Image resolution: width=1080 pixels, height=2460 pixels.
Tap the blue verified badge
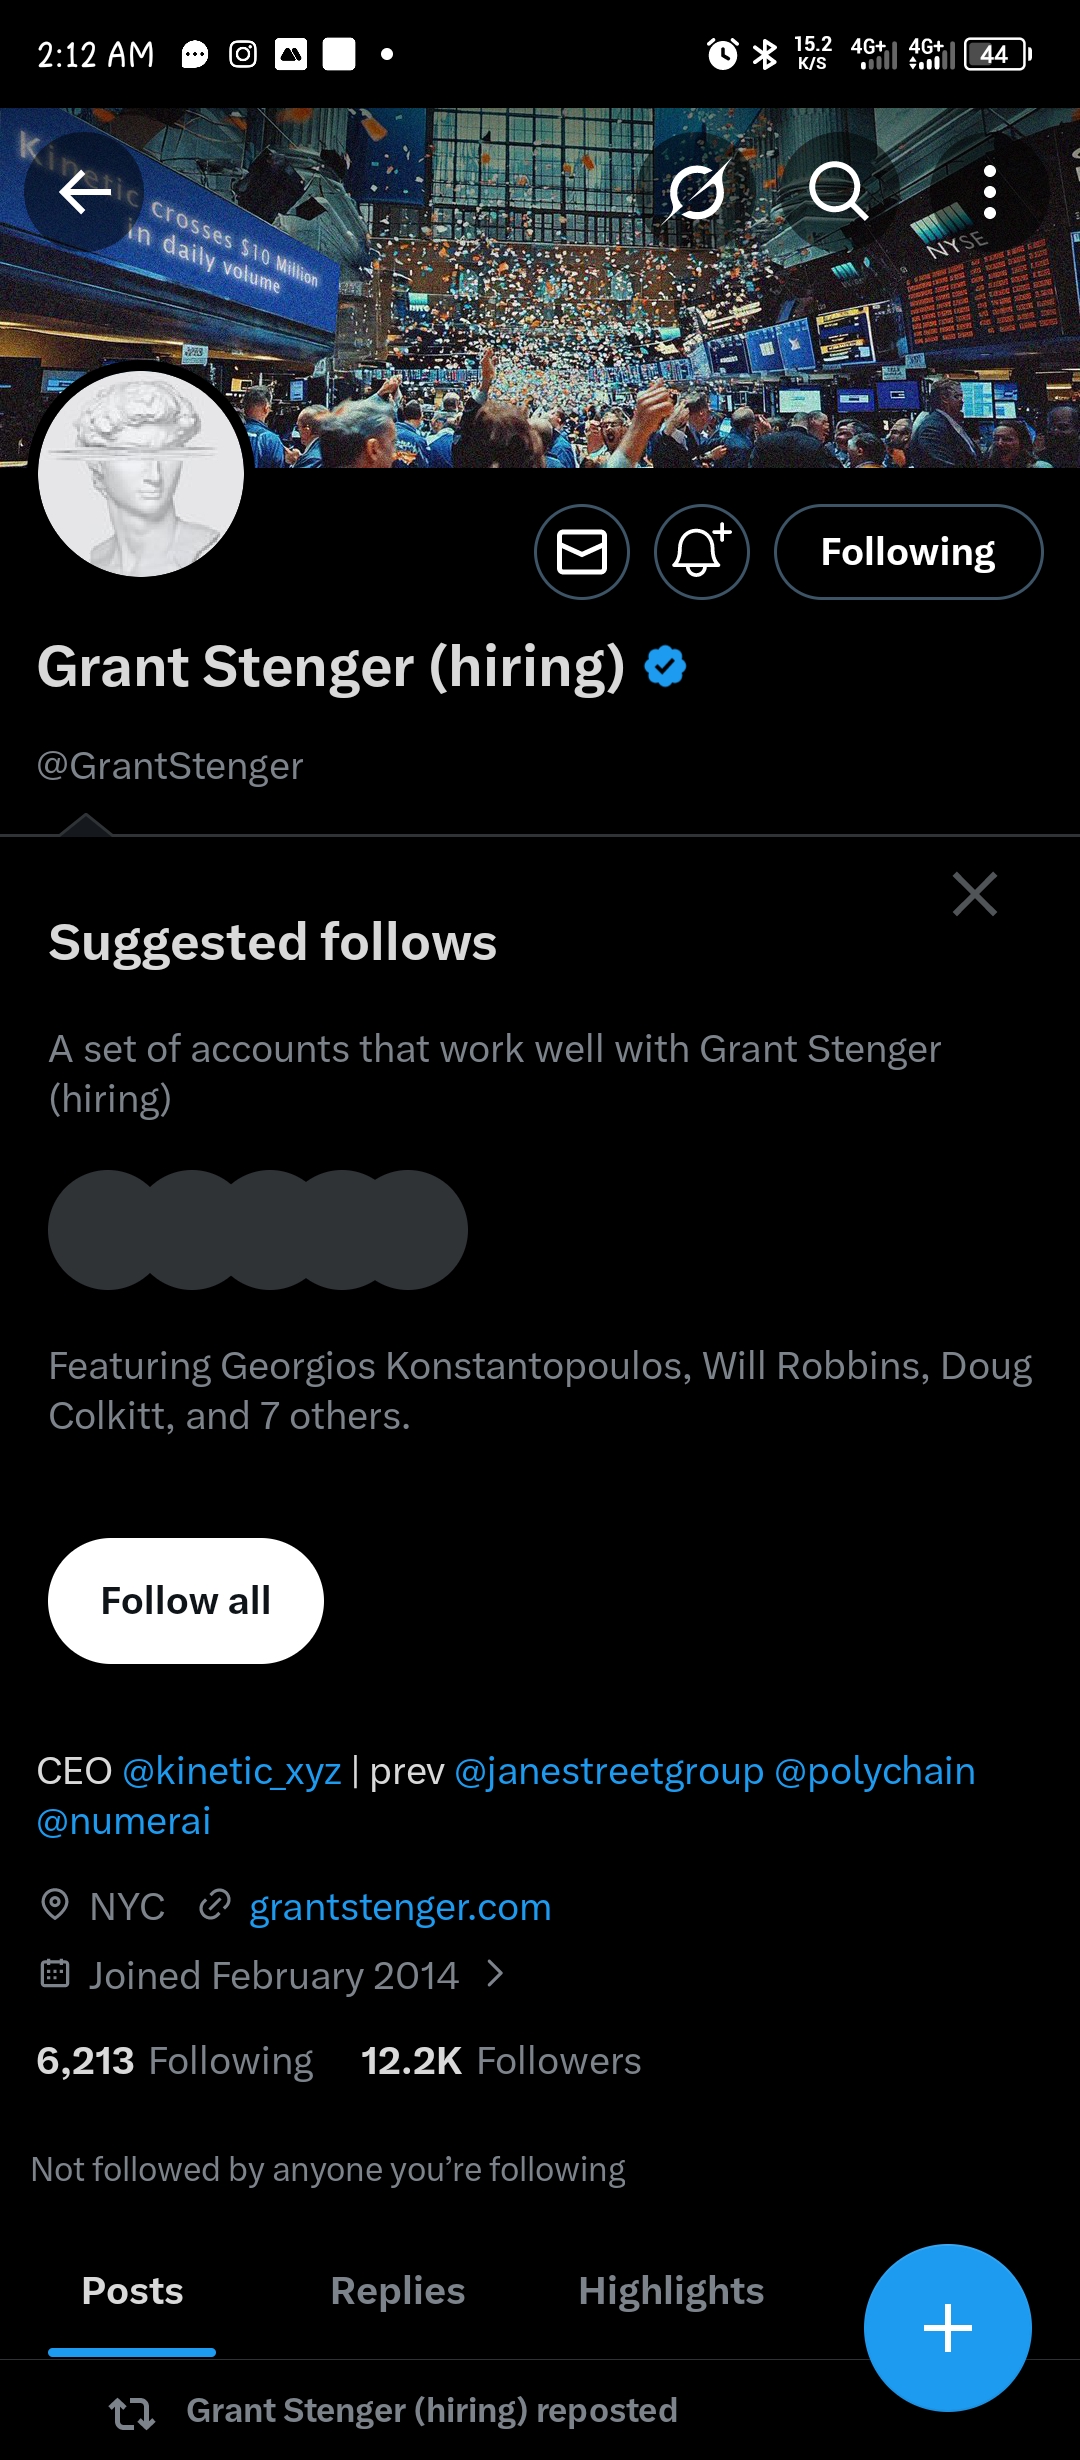665,667
